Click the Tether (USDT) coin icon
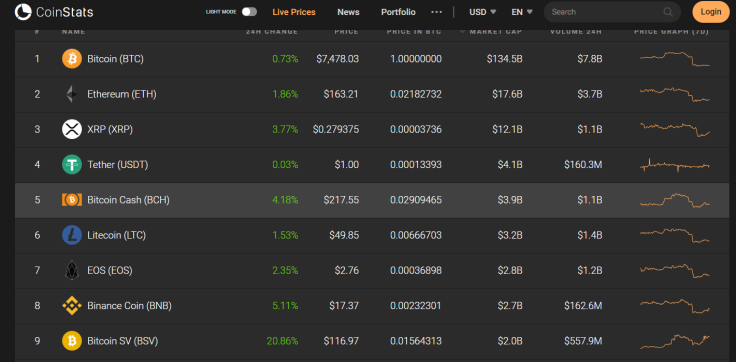This screenshot has width=736, height=362. tap(72, 164)
